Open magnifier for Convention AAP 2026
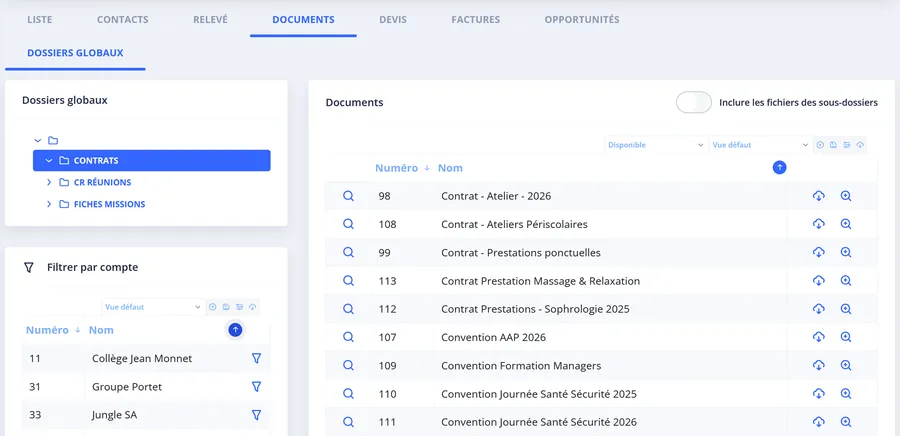Viewport: 900px width, 436px height. click(x=348, y=337)
